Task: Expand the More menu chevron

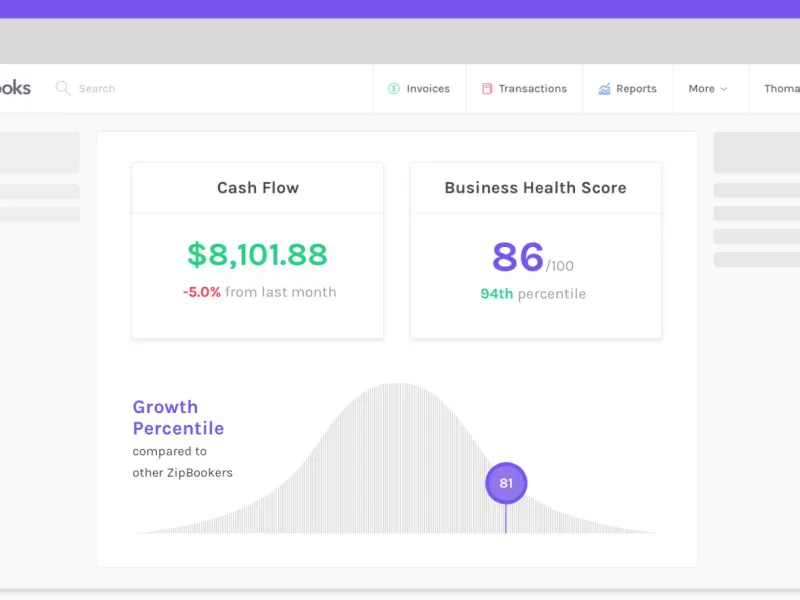Action: pos(724,89)
